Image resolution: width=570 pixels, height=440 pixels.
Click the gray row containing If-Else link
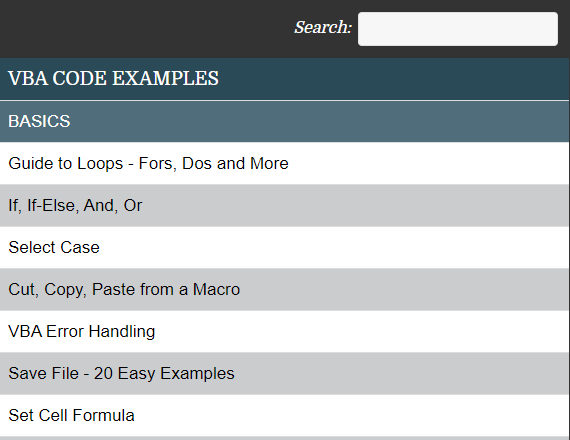pos(284,205)
